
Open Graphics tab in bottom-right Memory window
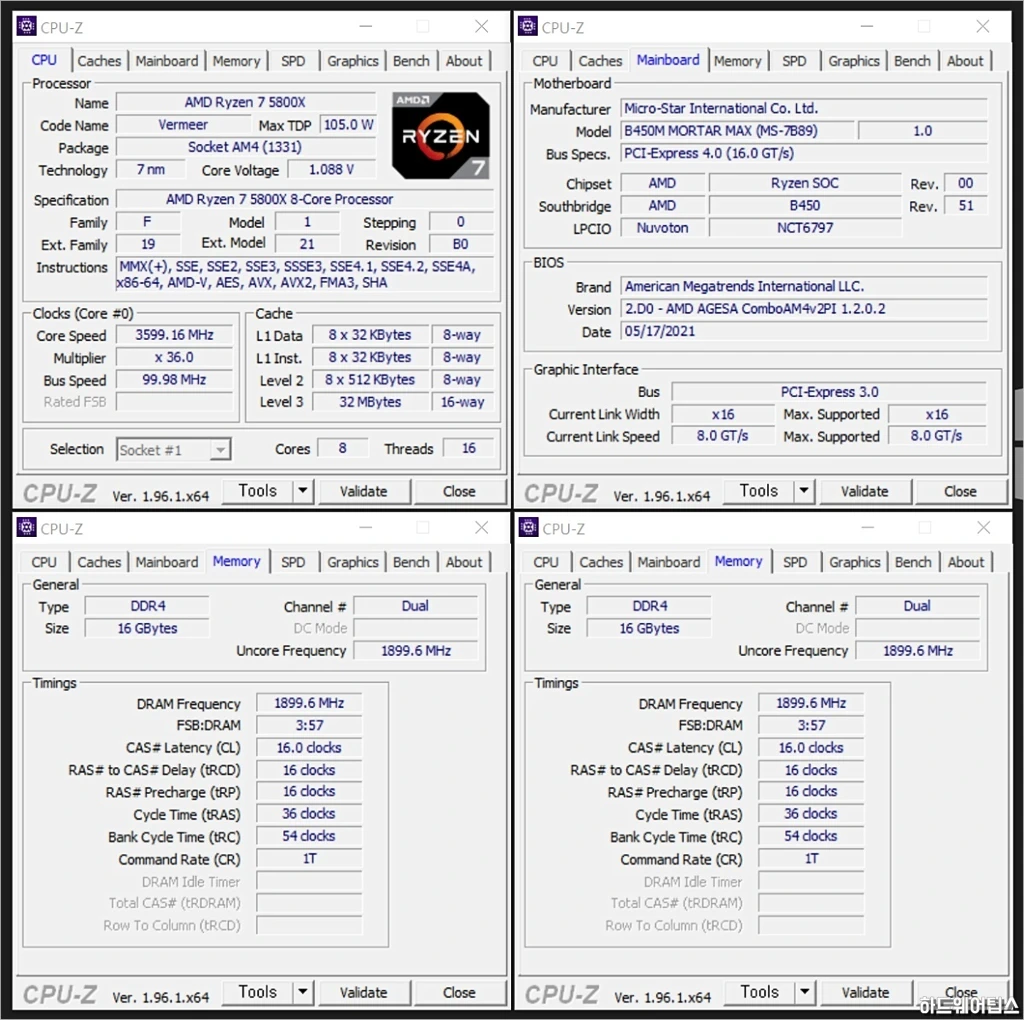(x=854, y=562)
